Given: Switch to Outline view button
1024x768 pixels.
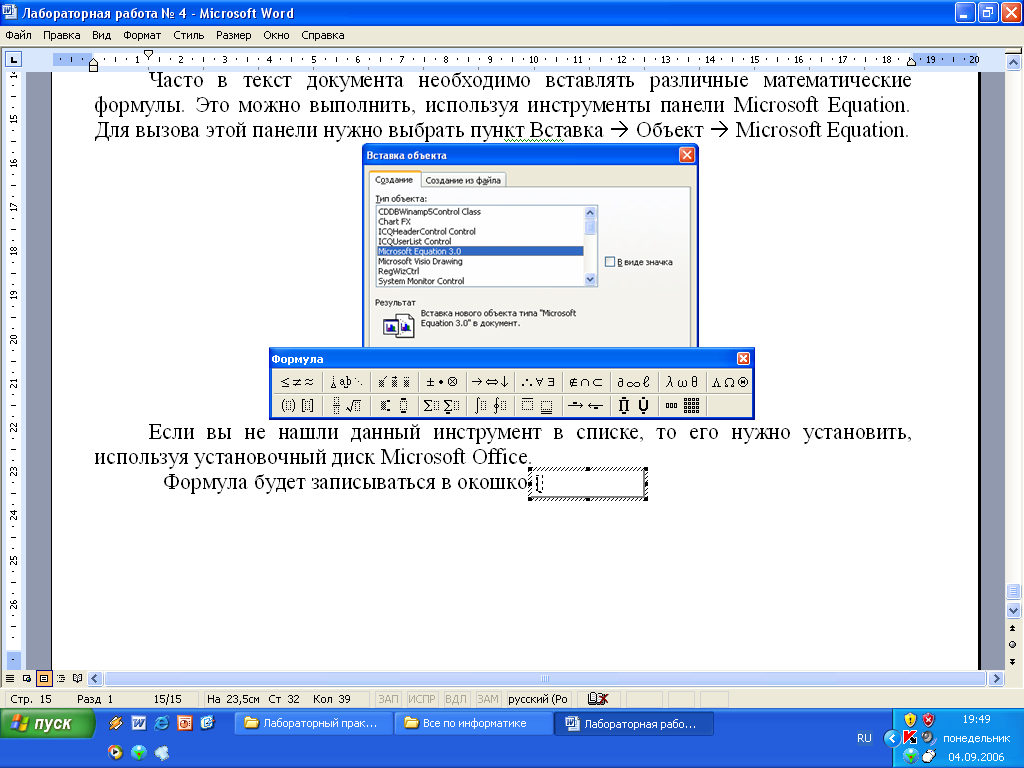Looking at the screenshot, I should tap(61, 679).
